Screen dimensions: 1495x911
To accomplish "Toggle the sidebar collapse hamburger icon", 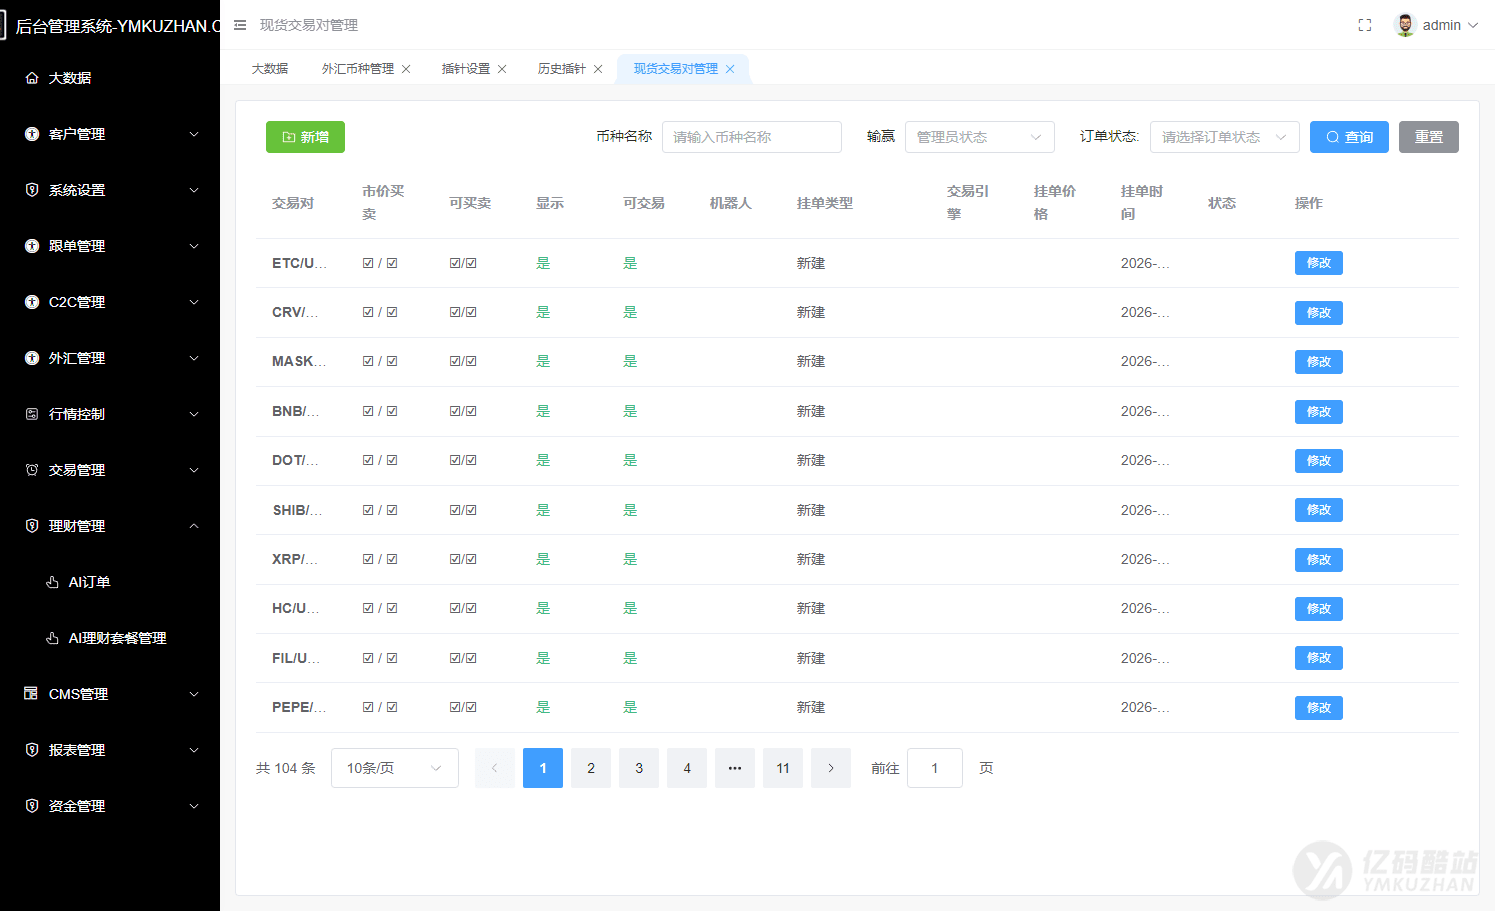I will click(240, 25).
